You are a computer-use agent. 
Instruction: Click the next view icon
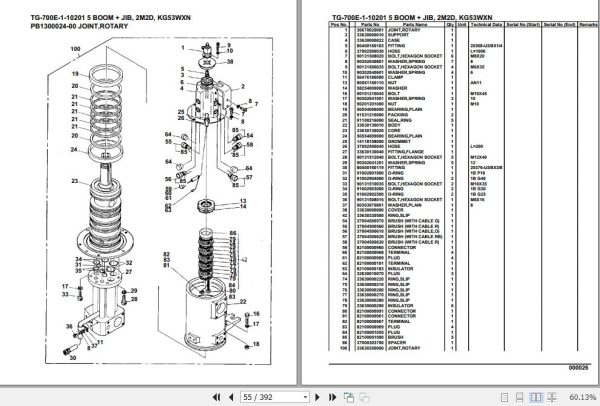[x=364, y=397]
